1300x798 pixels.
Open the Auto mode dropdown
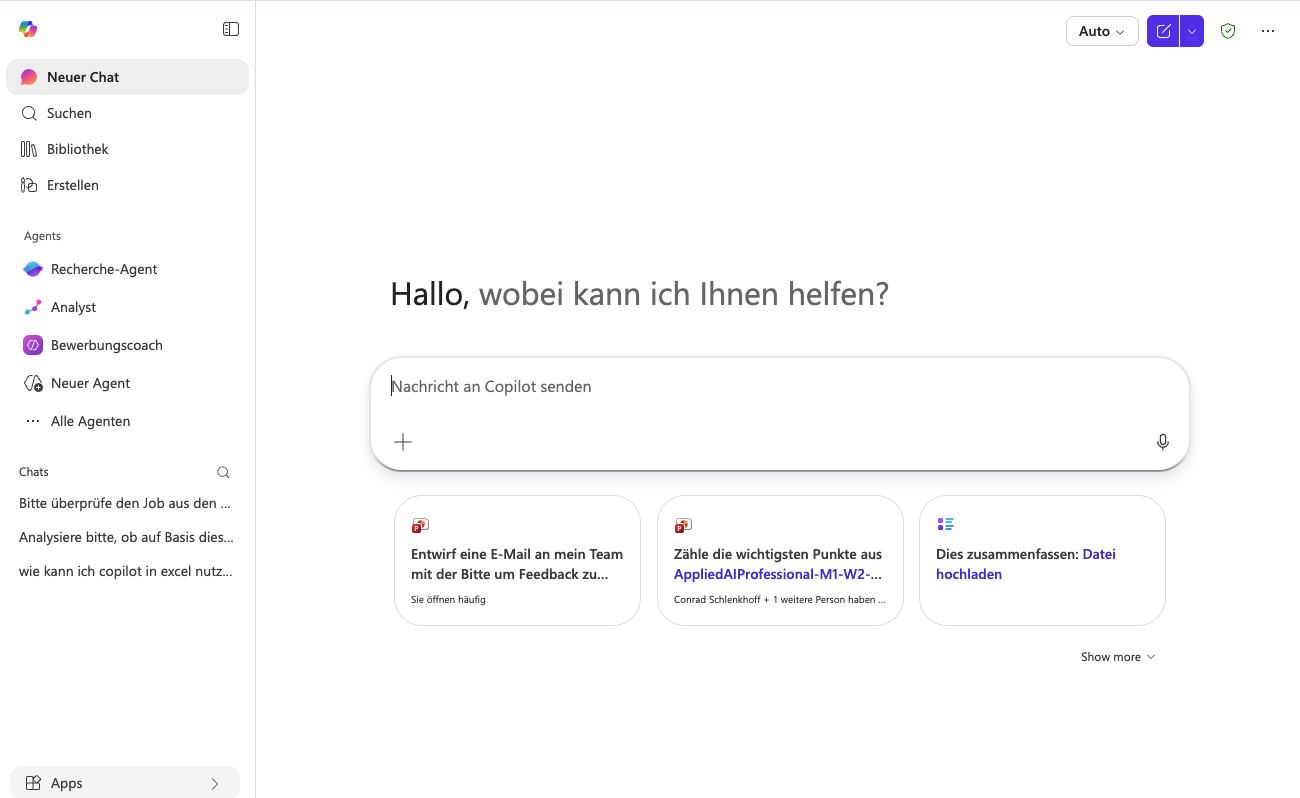1102,31
